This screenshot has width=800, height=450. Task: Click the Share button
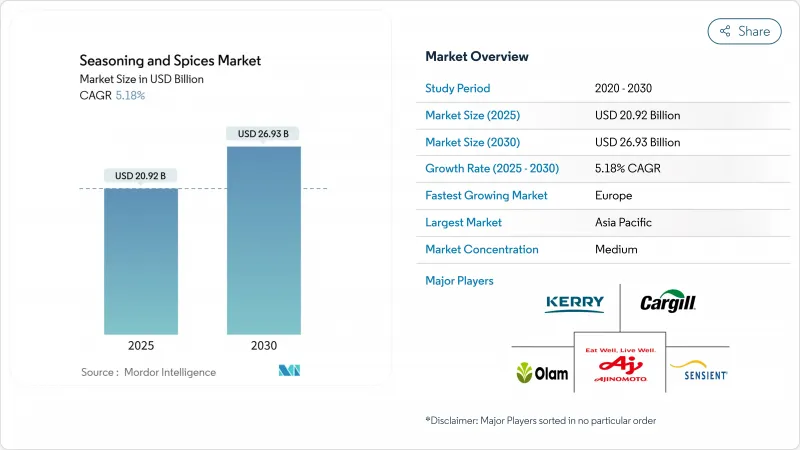(744, 31)
